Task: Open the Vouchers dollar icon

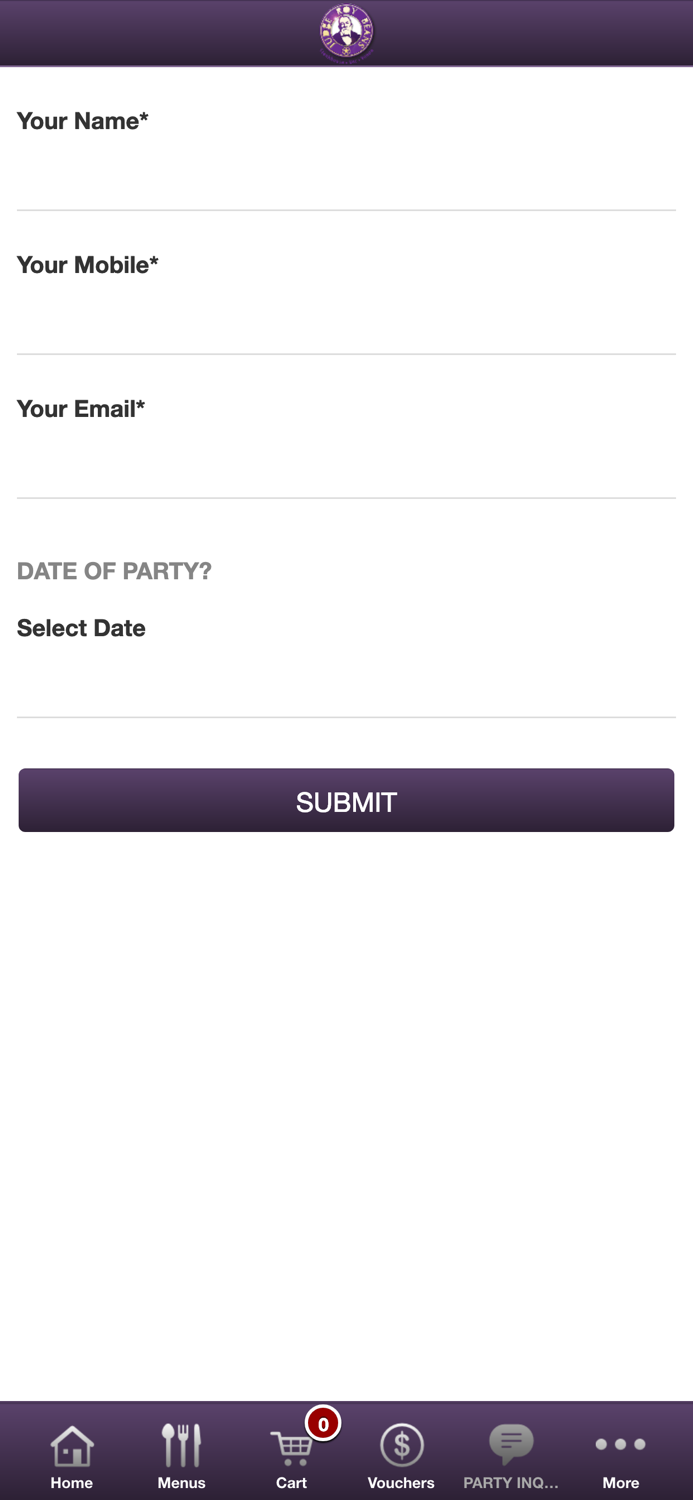Action: pyautogui.click(x=400, y=1442)
